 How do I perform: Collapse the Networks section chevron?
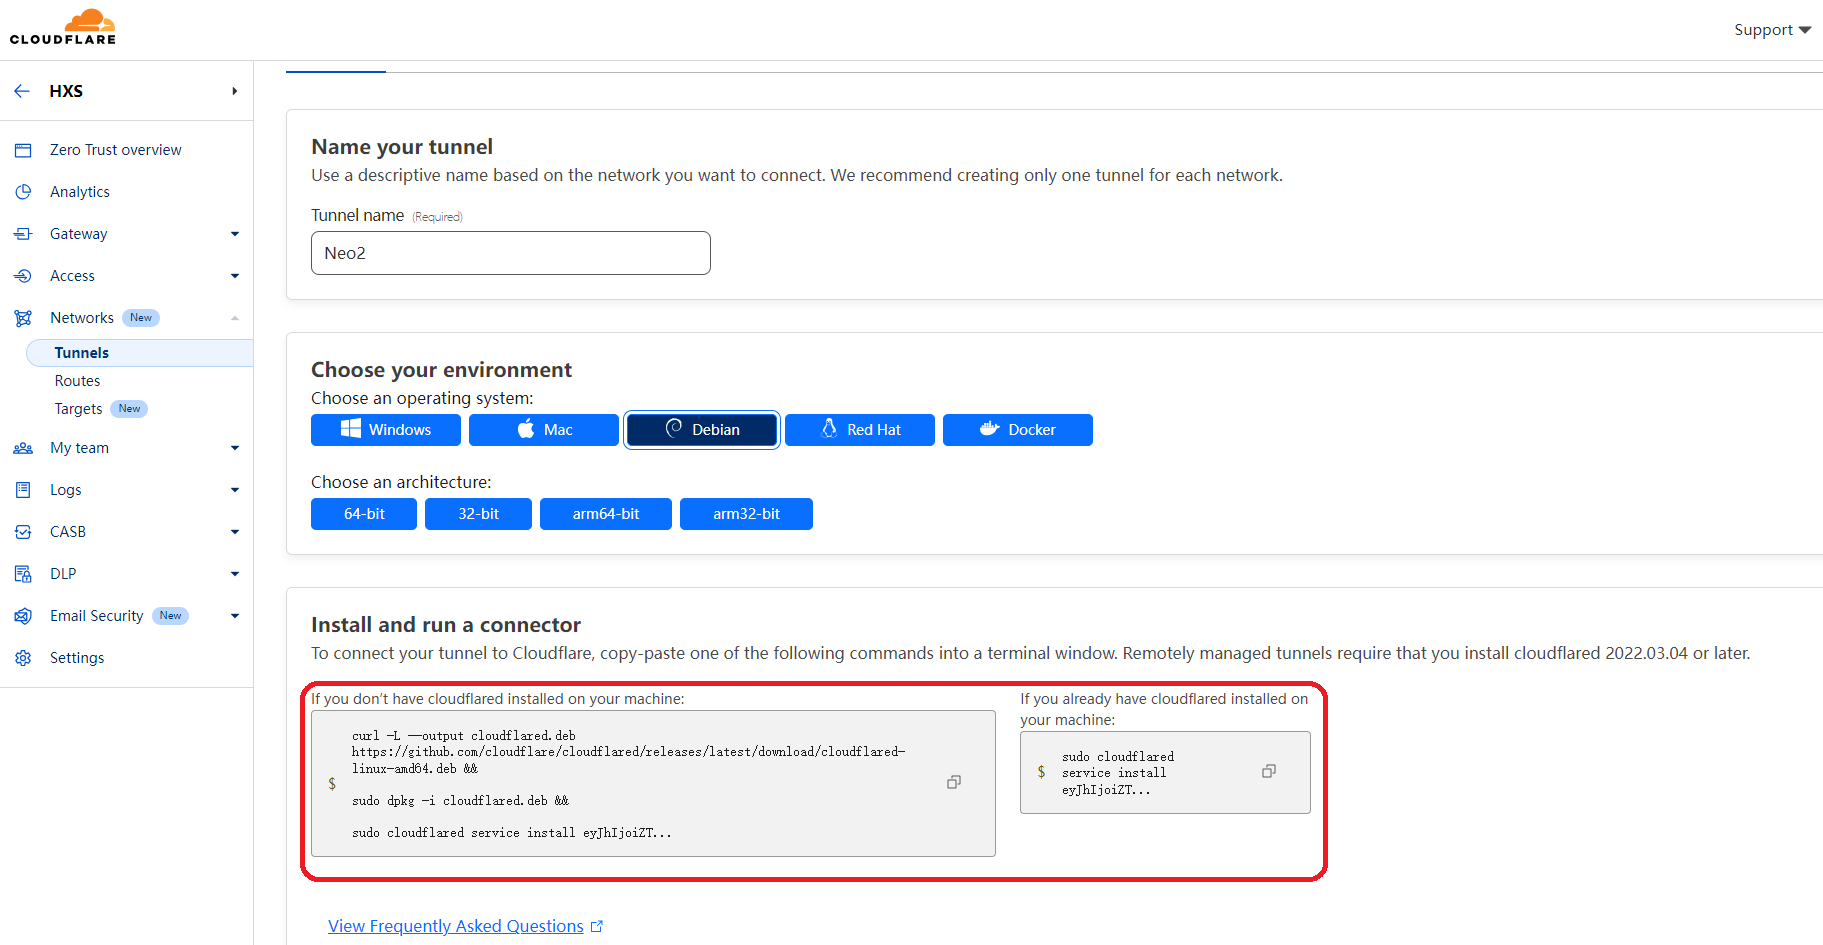coord(235,318)
